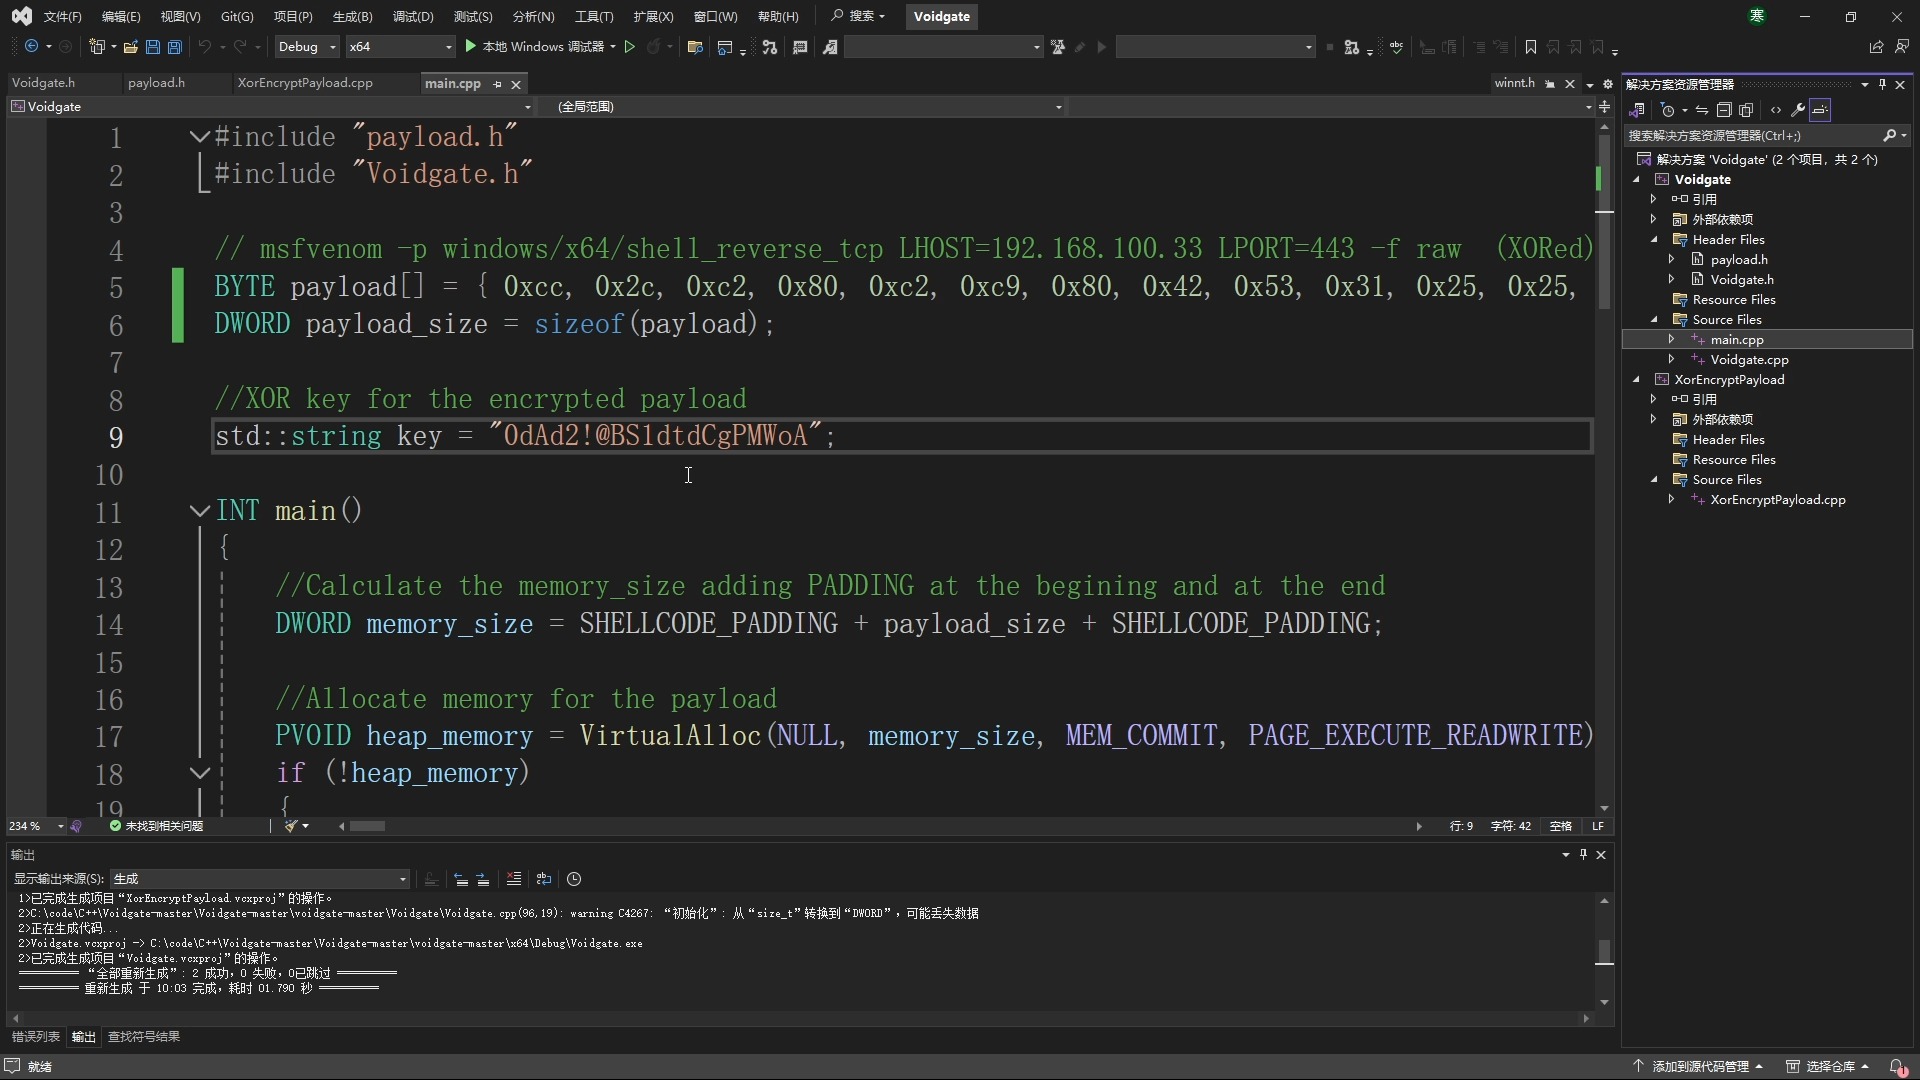Select payload.h in the Solution Explorer tree
This screenshot has width=1920, height=1080.
[1738, 260]
